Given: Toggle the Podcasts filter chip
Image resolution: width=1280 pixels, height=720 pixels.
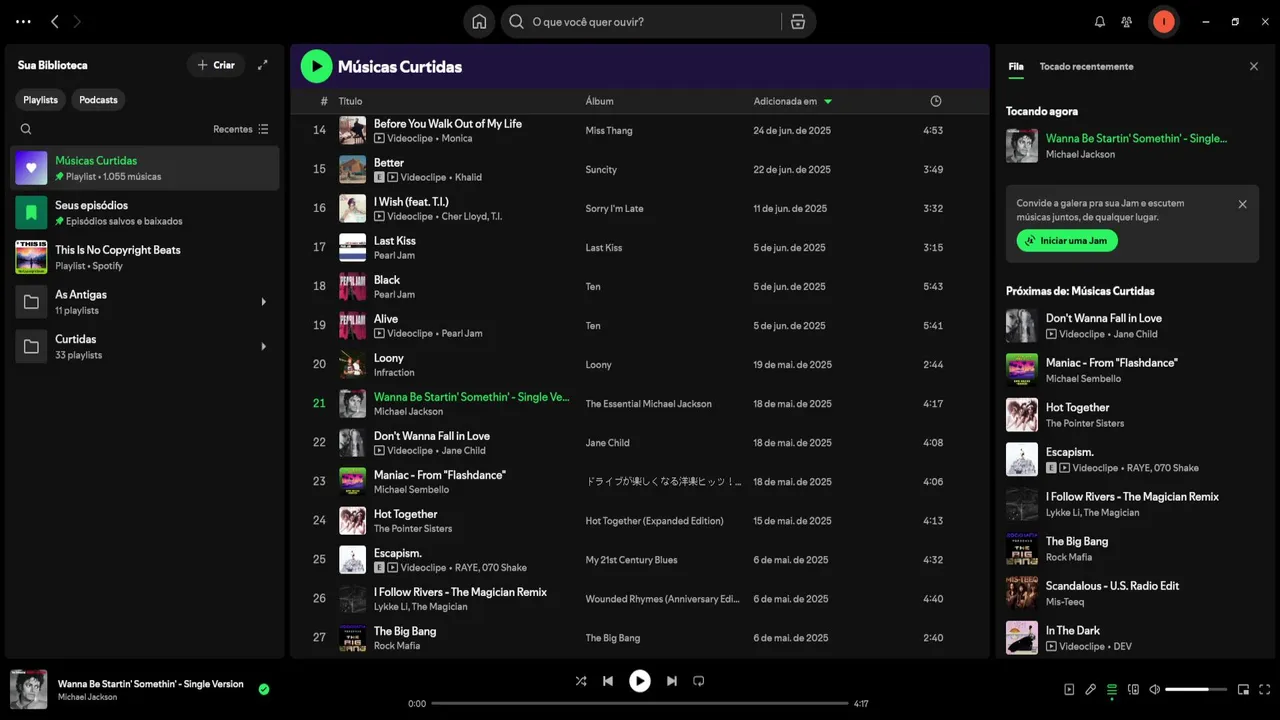Looking at the screenshot, I should tap(98, 100).
